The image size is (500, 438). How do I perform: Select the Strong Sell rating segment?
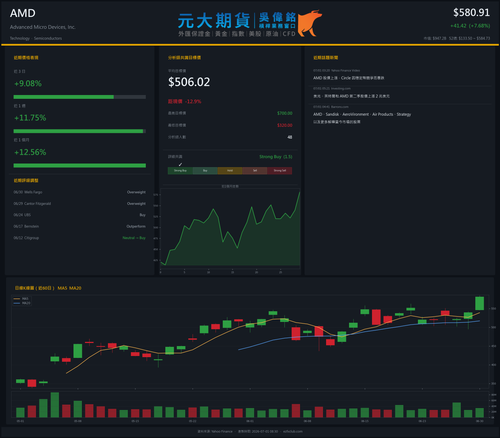280,171
